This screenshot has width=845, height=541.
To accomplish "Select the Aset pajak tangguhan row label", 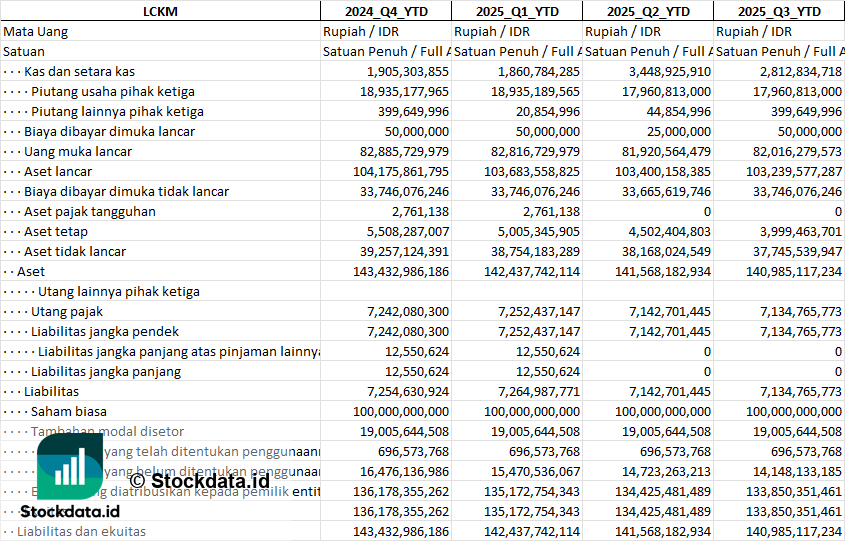I will click(89, 211).
